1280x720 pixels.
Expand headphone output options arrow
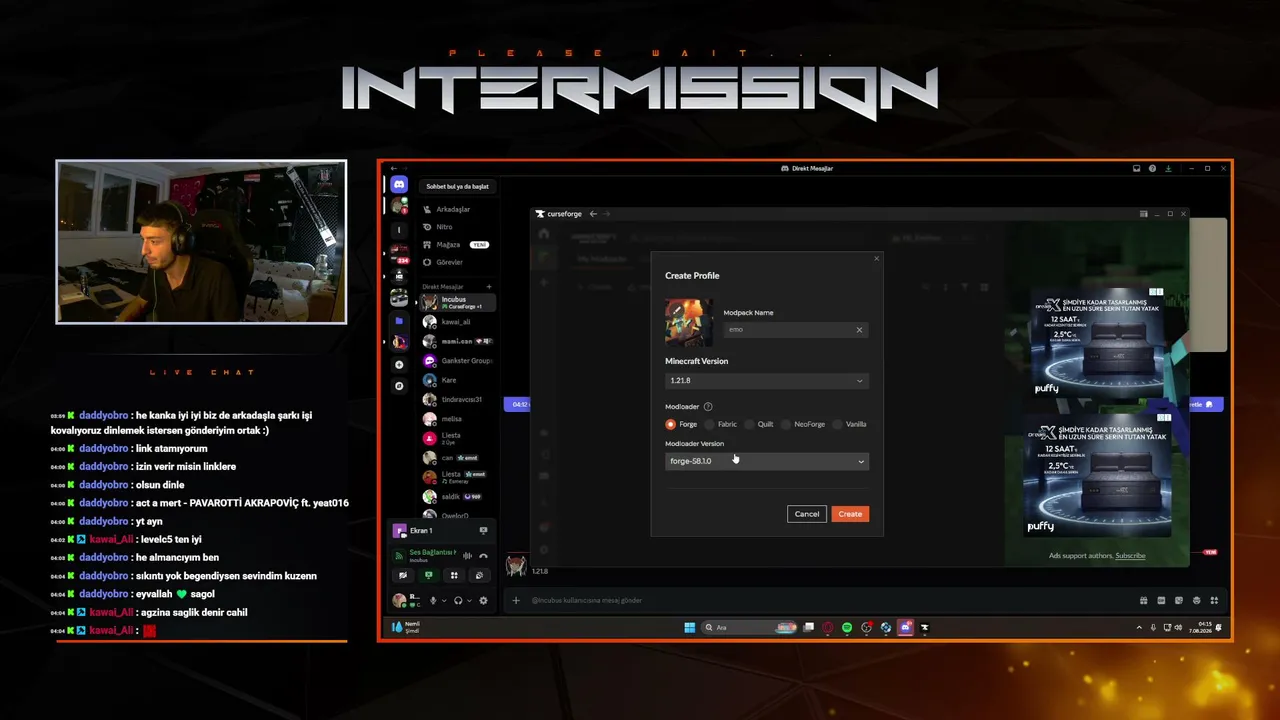click(469, 600)
